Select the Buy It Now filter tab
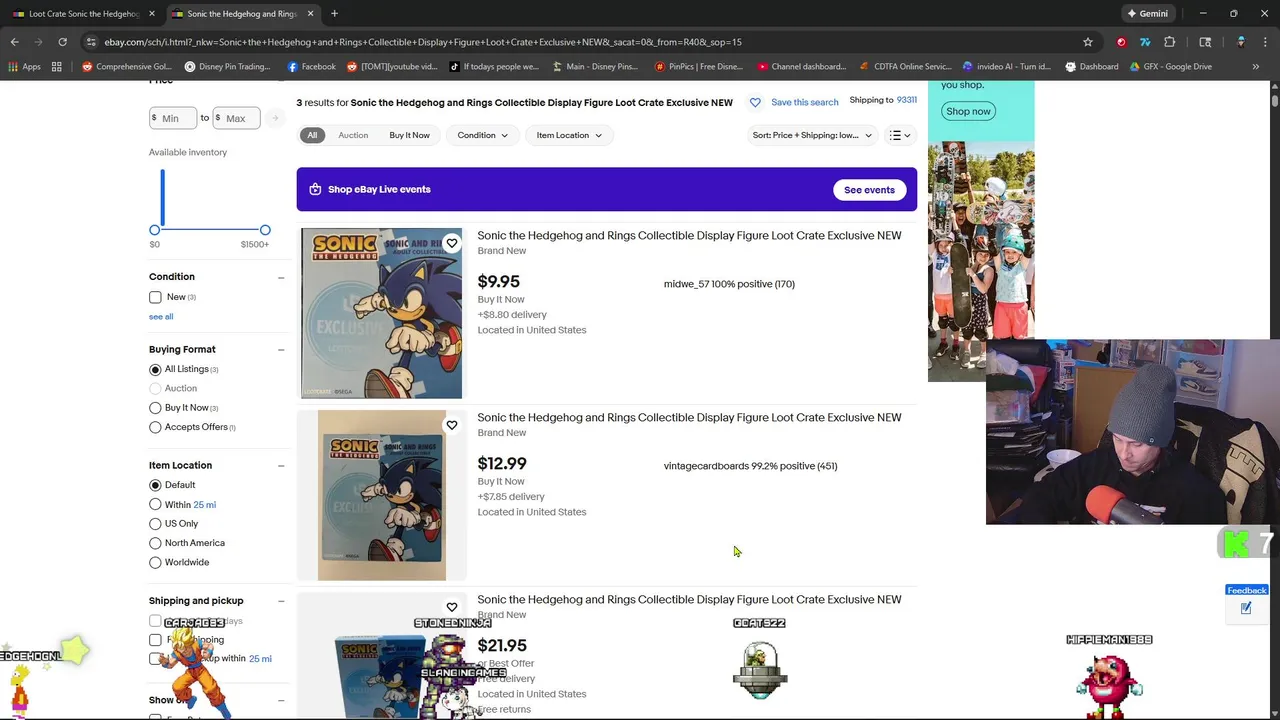1280x720 pixels. point(409,135)
